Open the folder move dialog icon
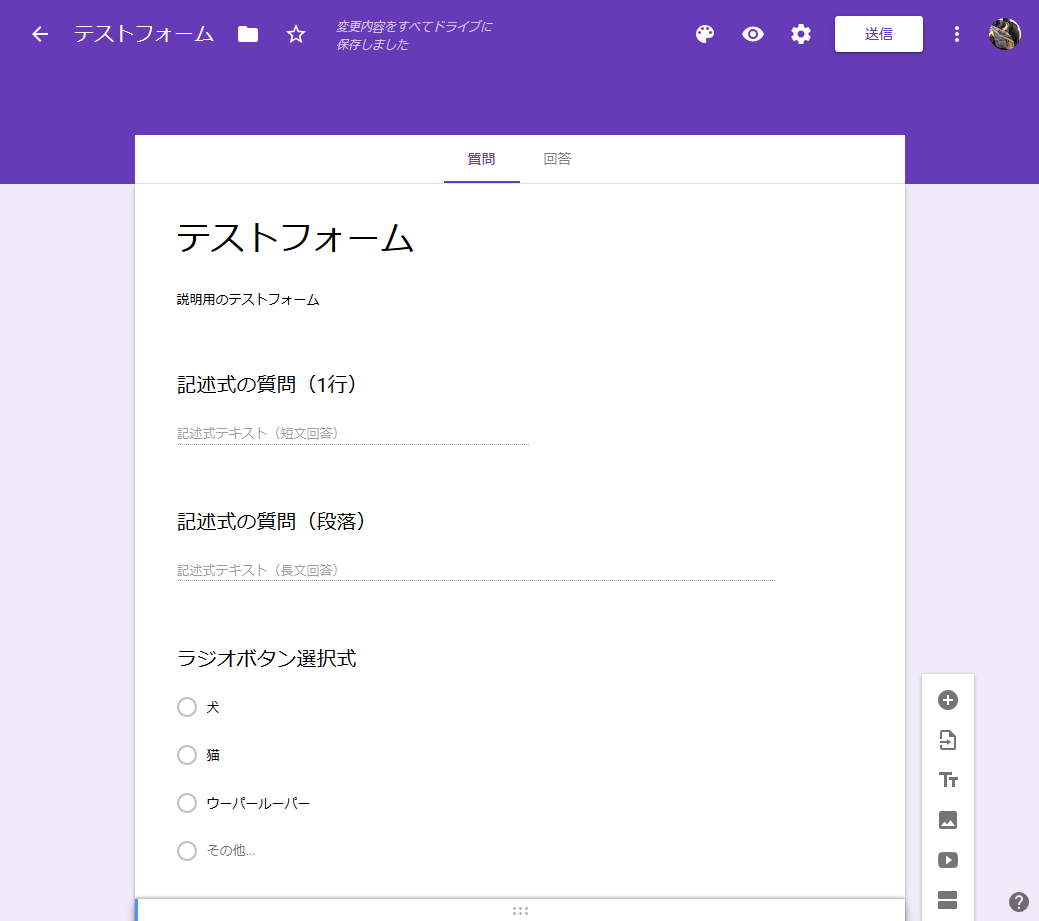Screen dimensions: 1039x921 247,33
